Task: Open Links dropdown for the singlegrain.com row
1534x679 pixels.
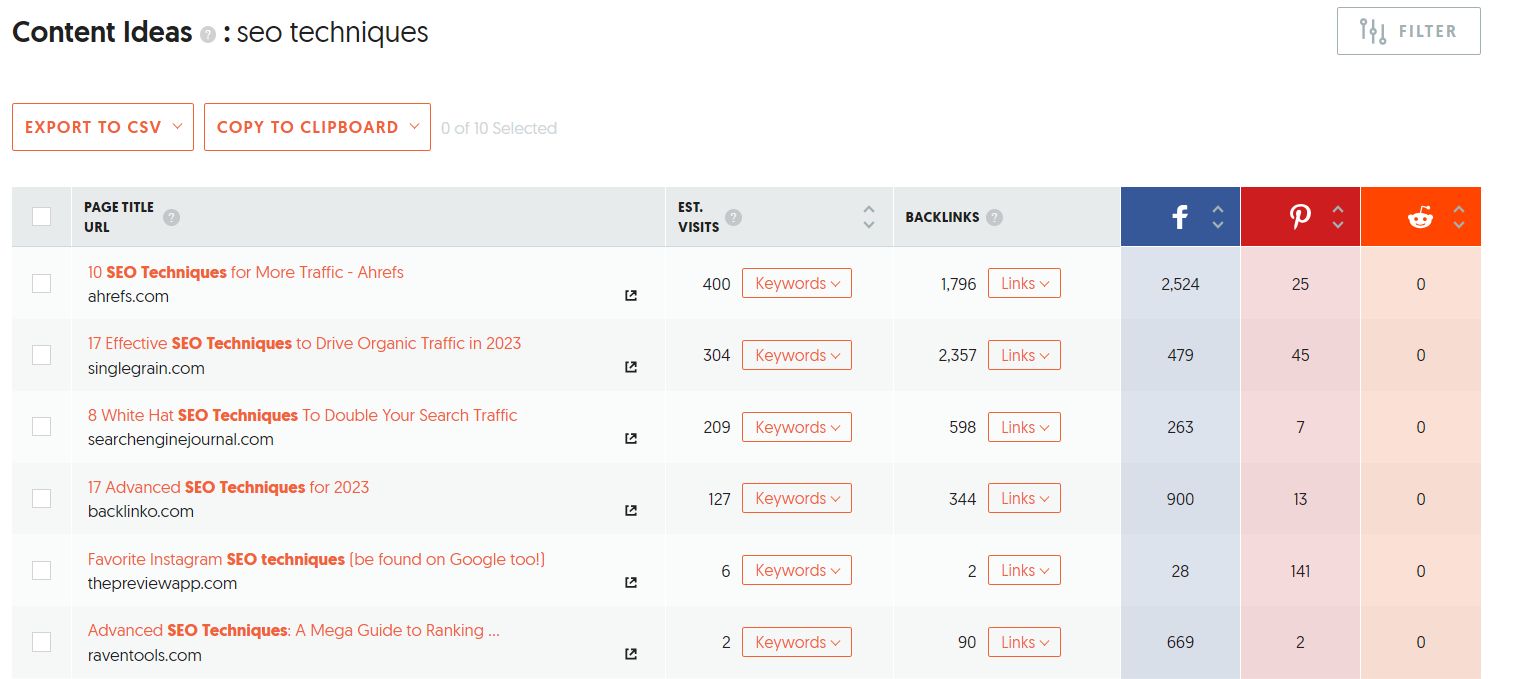Action: tap(1024, 355)
